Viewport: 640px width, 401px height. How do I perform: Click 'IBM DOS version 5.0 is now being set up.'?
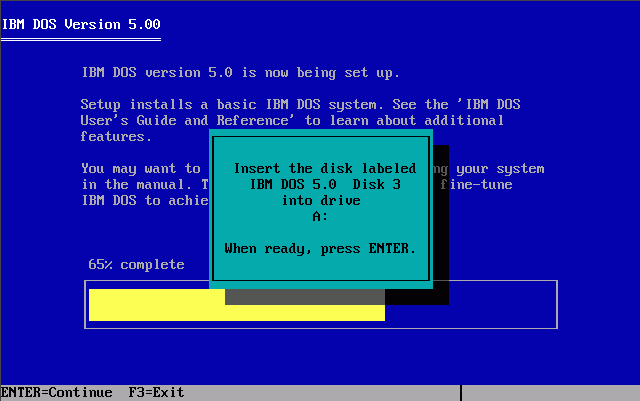pos(241,73)
